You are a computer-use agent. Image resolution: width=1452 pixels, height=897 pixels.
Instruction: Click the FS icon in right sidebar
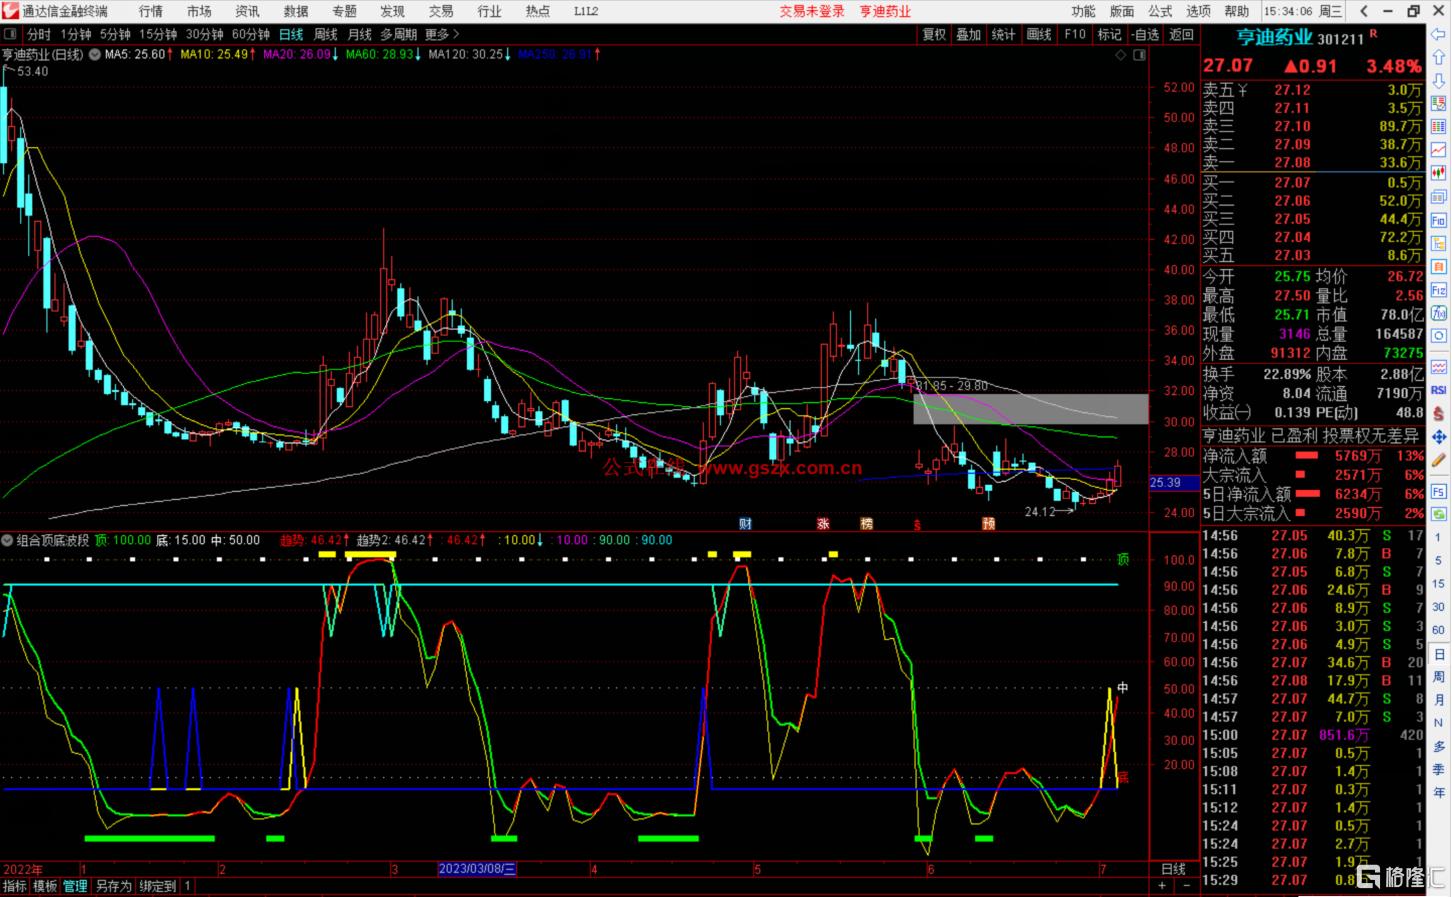pos(1438,491)
